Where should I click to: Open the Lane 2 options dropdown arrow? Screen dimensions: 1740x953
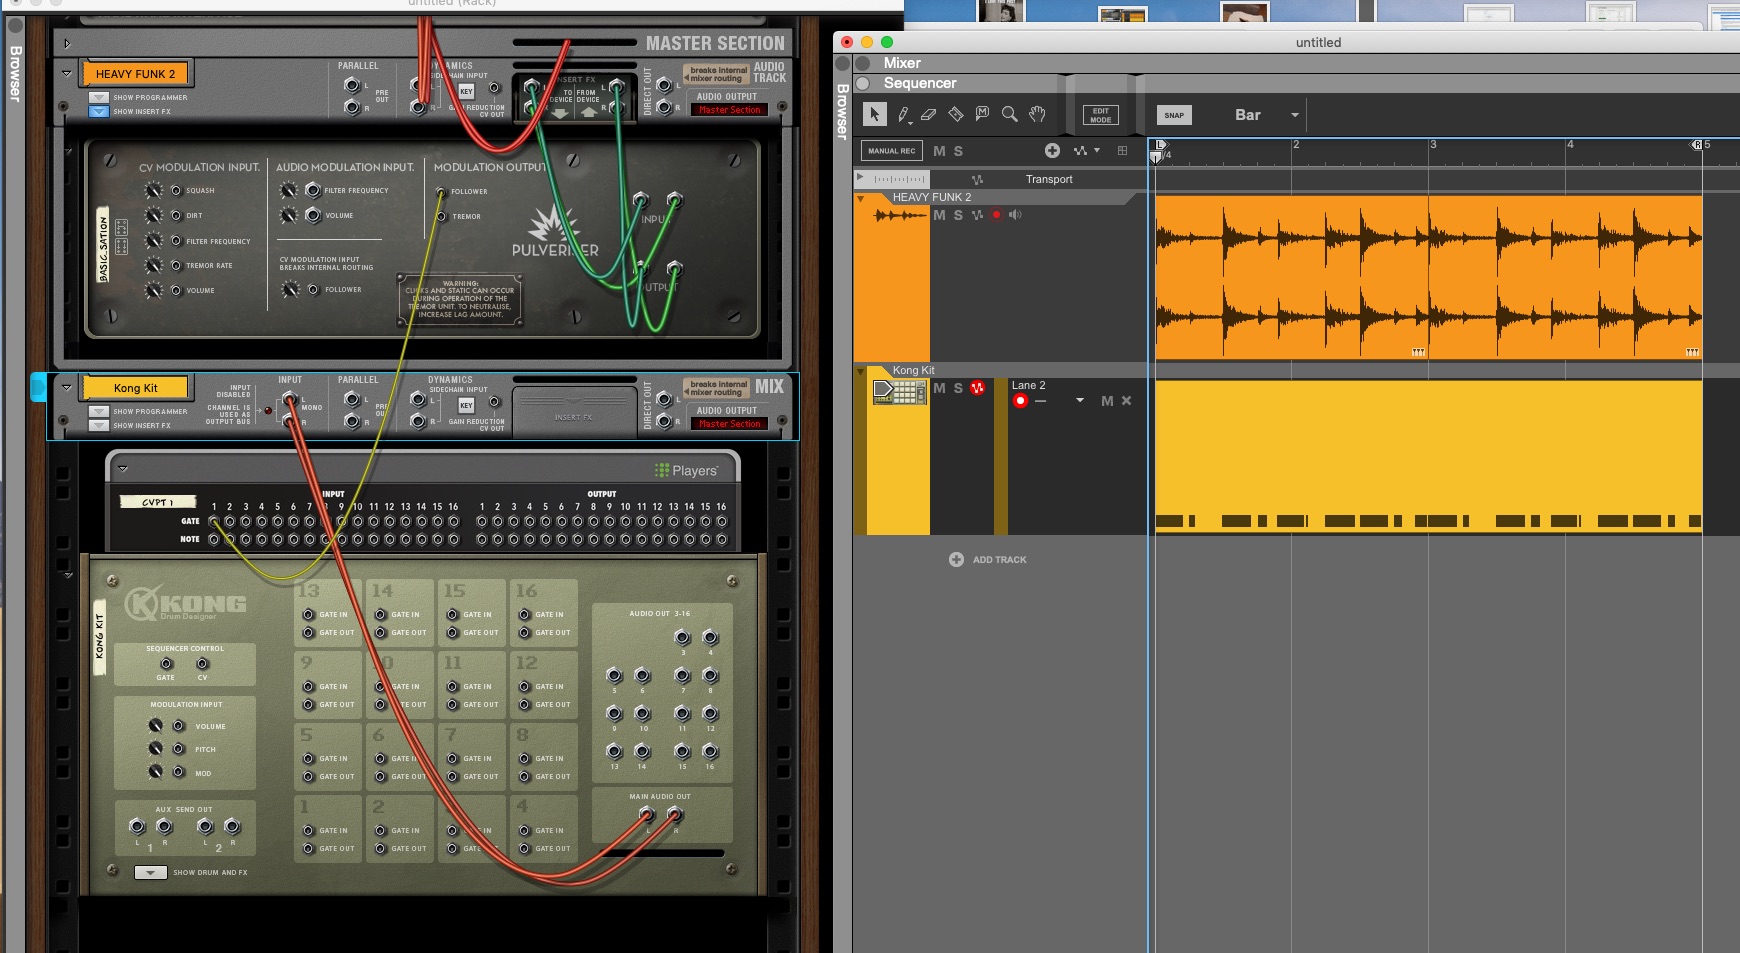click(x=1080, y=401)
